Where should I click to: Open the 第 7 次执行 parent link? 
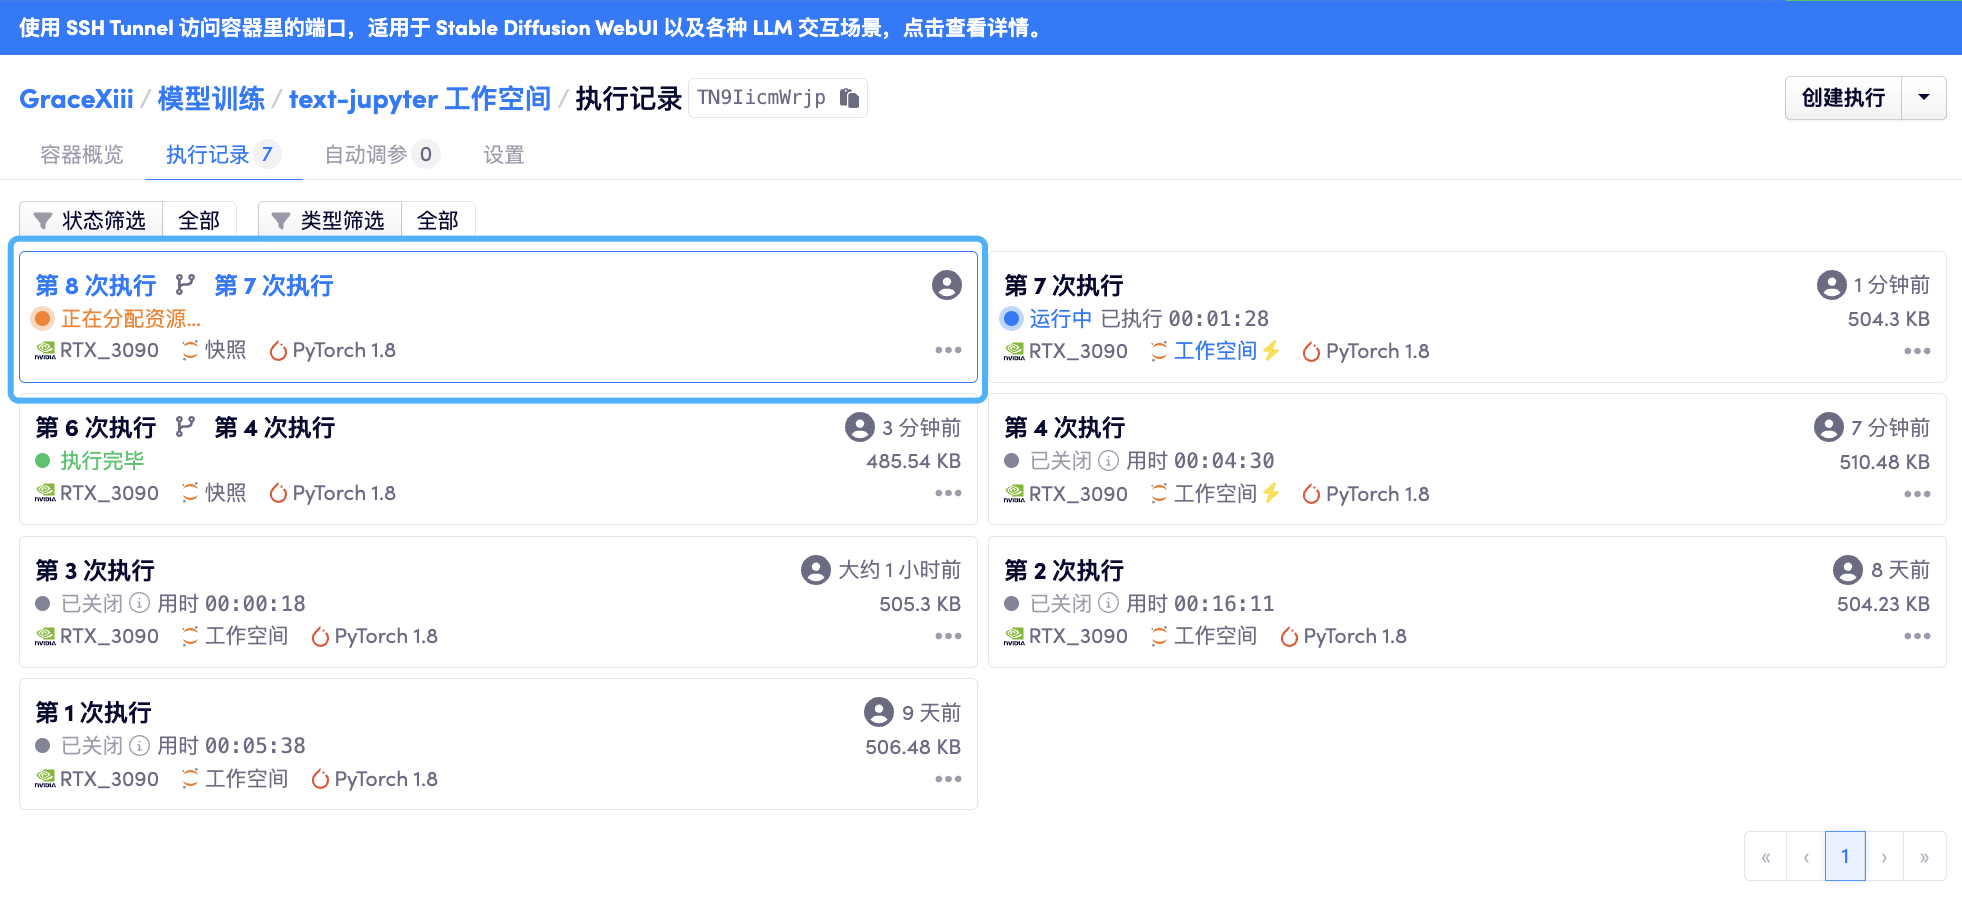click(x=273, y=286)
